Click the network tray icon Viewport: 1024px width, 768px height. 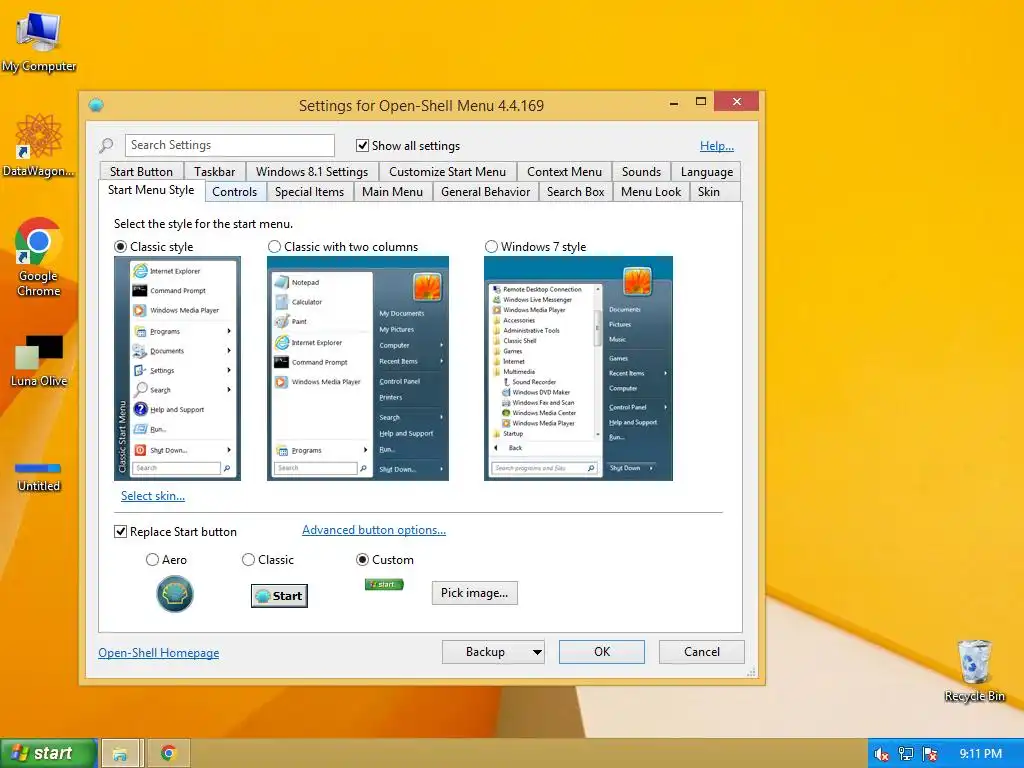click(906, 754)
